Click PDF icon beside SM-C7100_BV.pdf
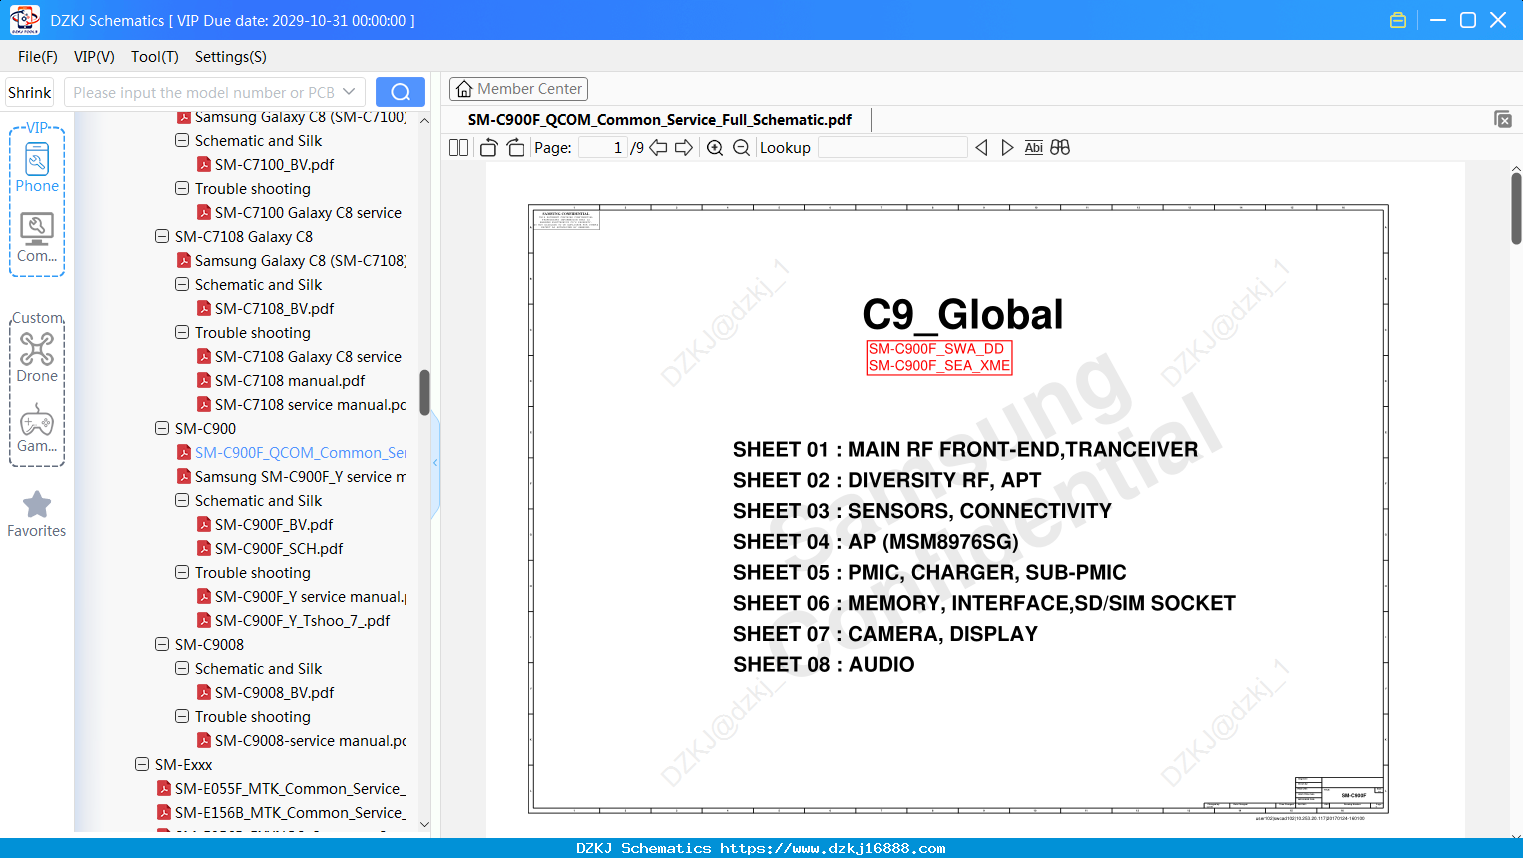The height and width of the screenshot is (858, 1523). 204,164
